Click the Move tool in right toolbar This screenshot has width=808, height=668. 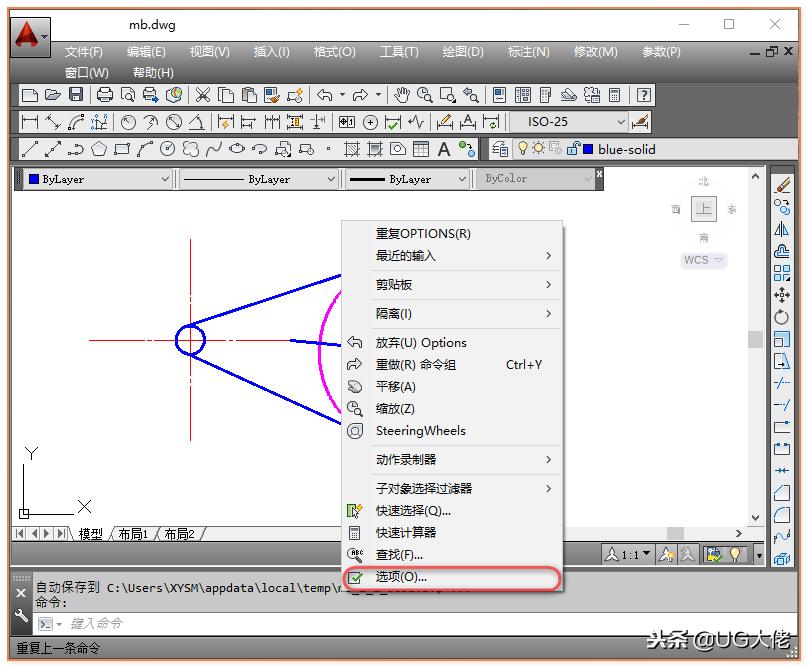pos(782,295)
